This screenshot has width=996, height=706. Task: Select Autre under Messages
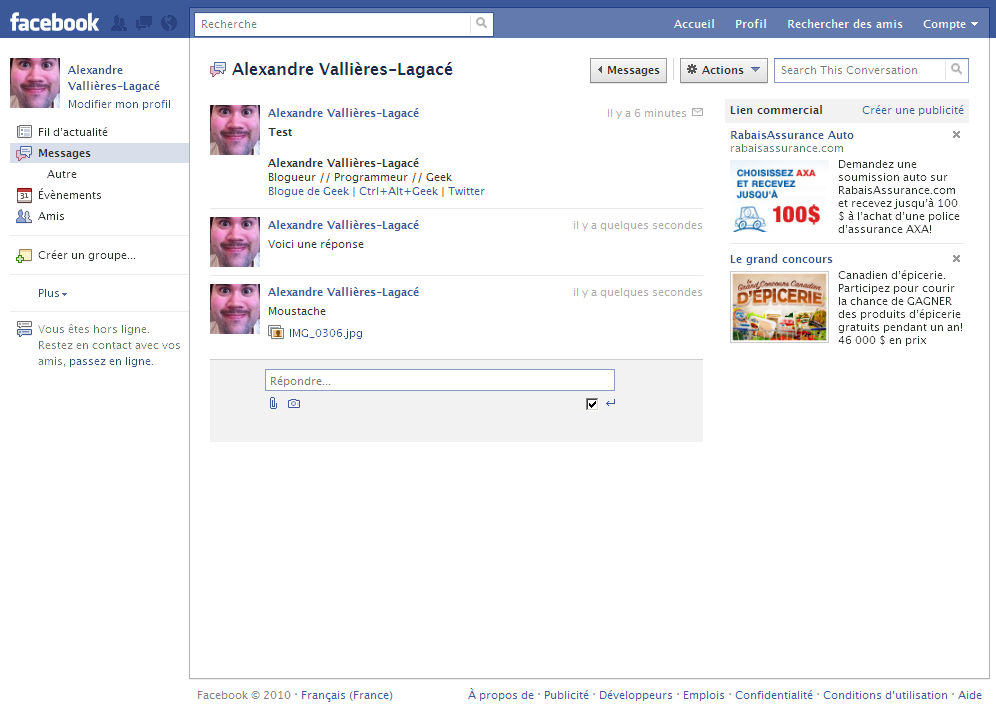[x=62, y=174]
